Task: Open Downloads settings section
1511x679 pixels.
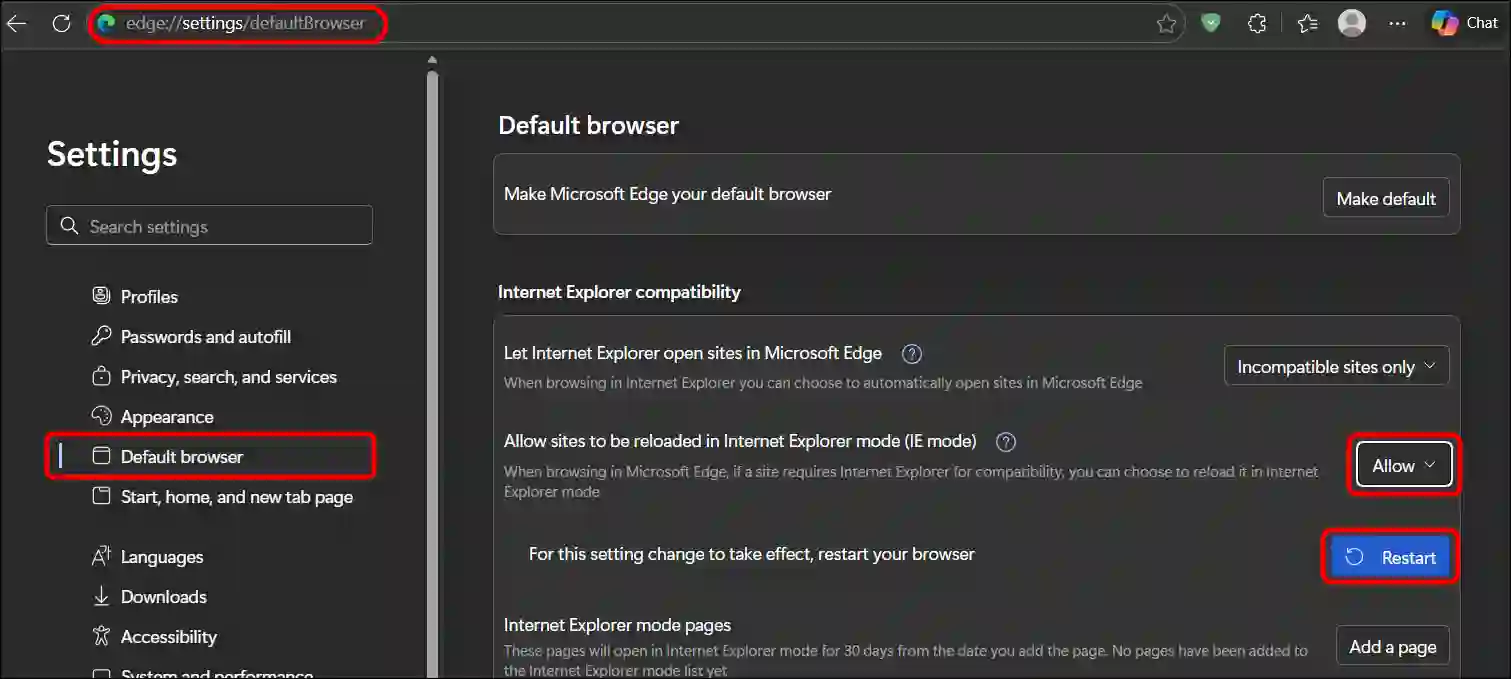Action: (163, 596)
